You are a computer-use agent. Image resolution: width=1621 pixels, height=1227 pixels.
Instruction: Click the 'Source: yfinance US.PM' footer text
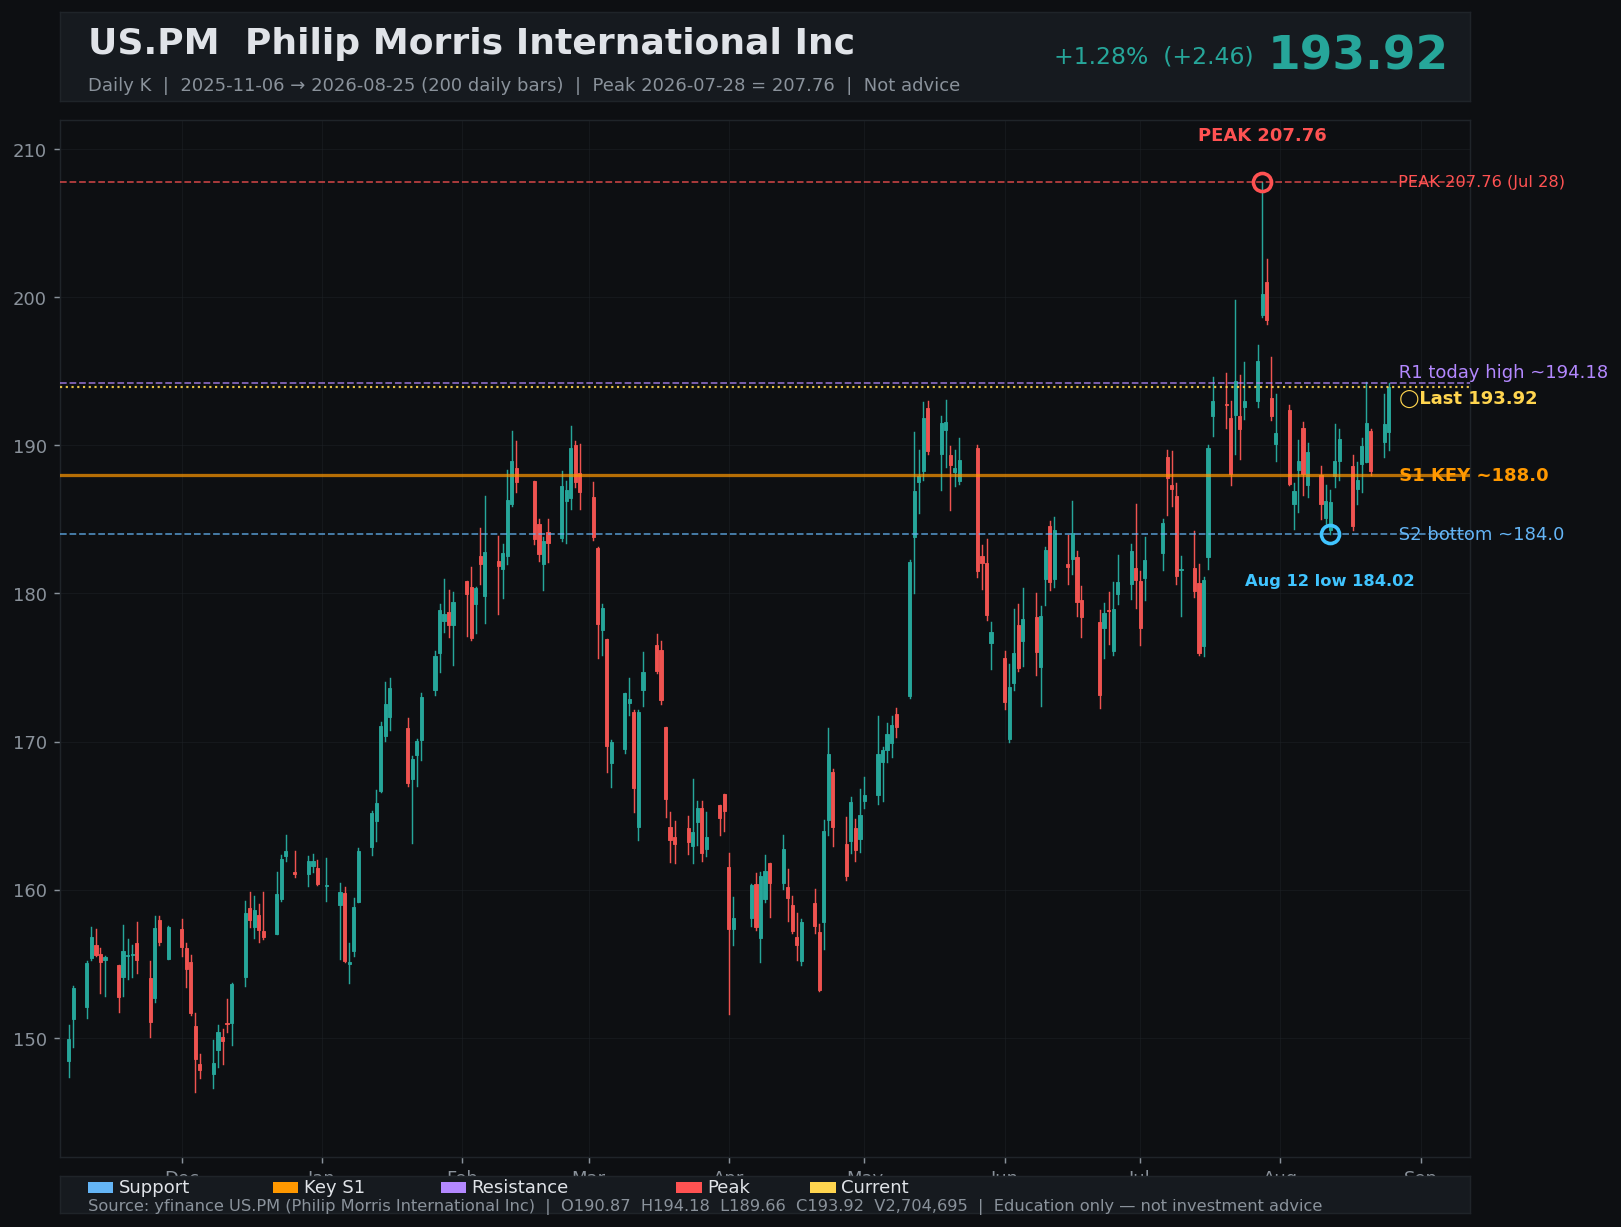pos(705,1206)
